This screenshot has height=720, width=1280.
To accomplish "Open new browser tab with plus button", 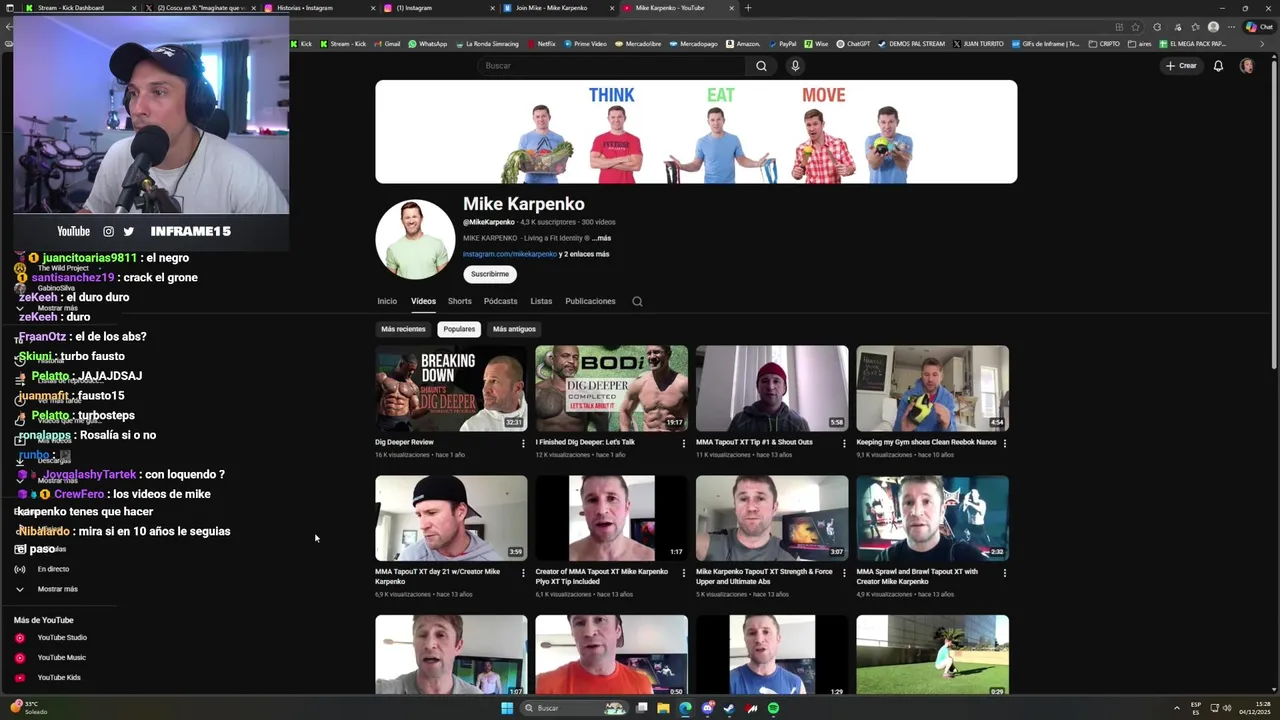I will pyautogui.click(x=748, y=8).
